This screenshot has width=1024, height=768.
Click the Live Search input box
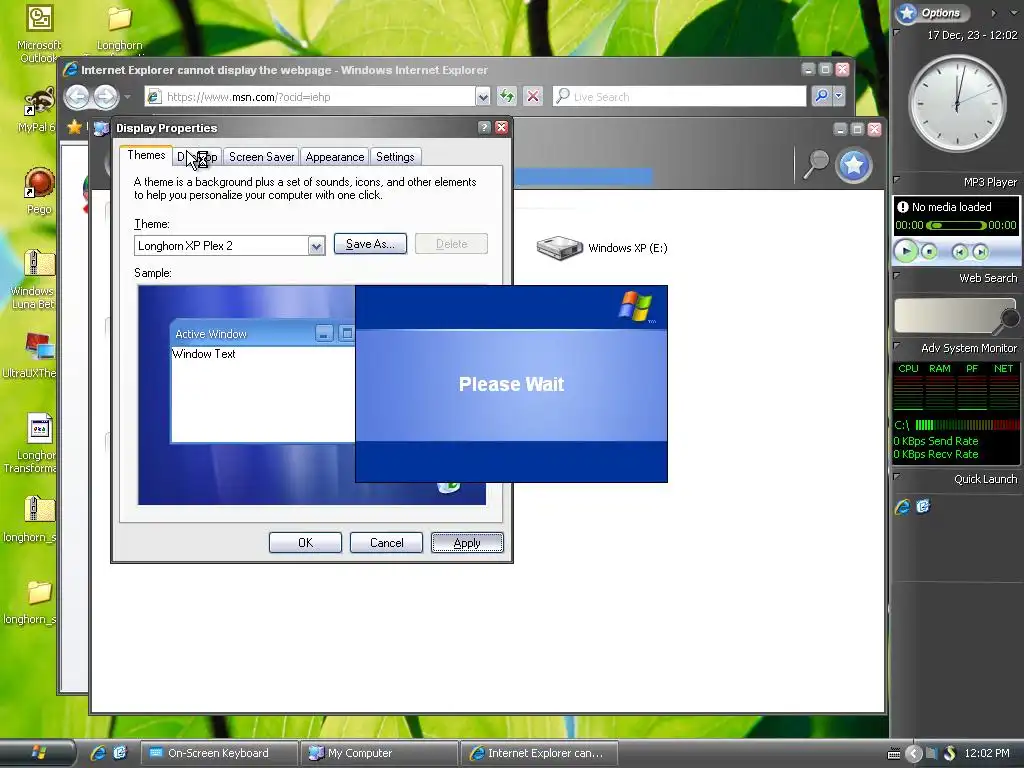[680, 97]
